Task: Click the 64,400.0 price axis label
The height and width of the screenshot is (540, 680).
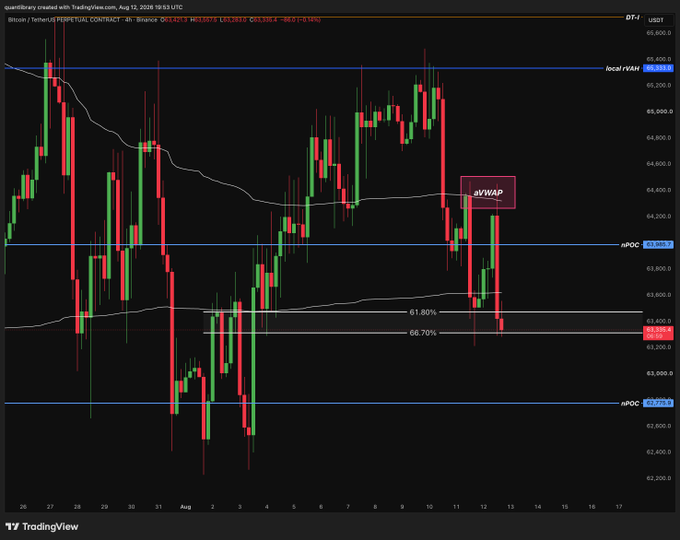Action: coord(658,190)
